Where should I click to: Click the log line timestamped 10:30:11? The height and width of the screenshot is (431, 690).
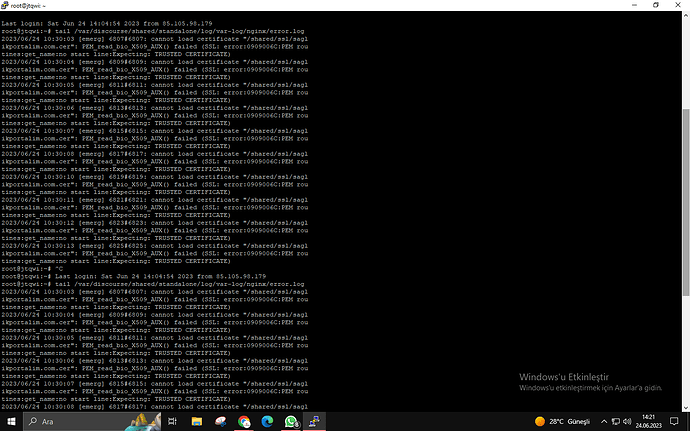click(x=154, y=200)
